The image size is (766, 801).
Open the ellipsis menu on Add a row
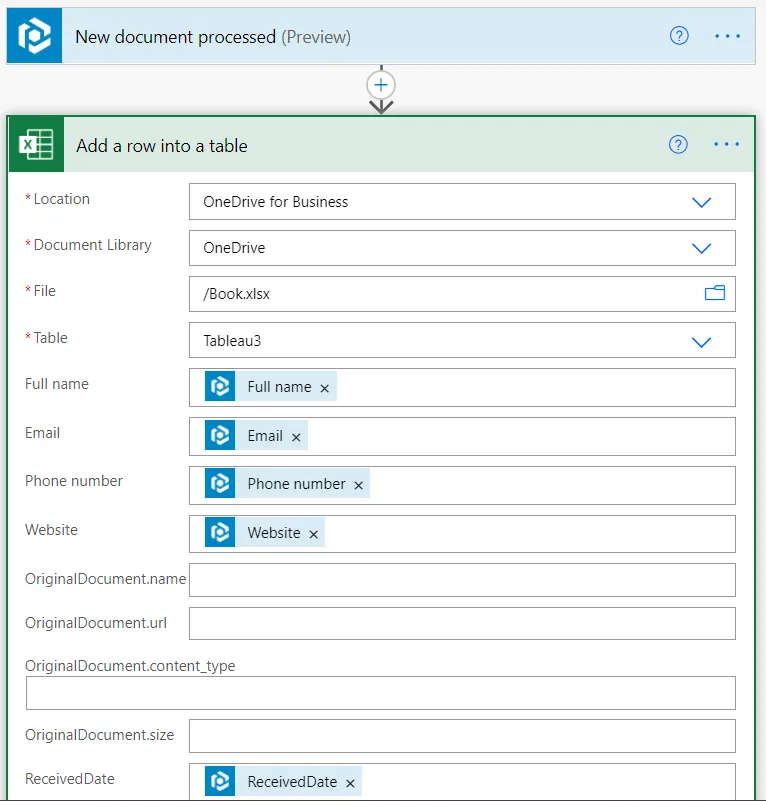(727, 144)
